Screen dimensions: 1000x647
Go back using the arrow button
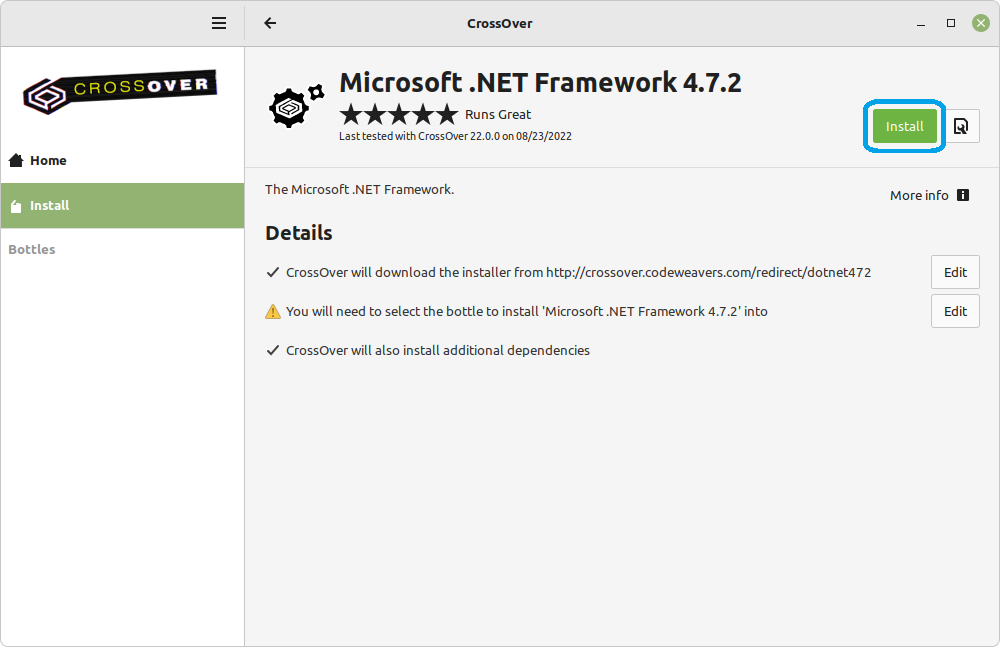pyautogui.click(x=270, y=24)
